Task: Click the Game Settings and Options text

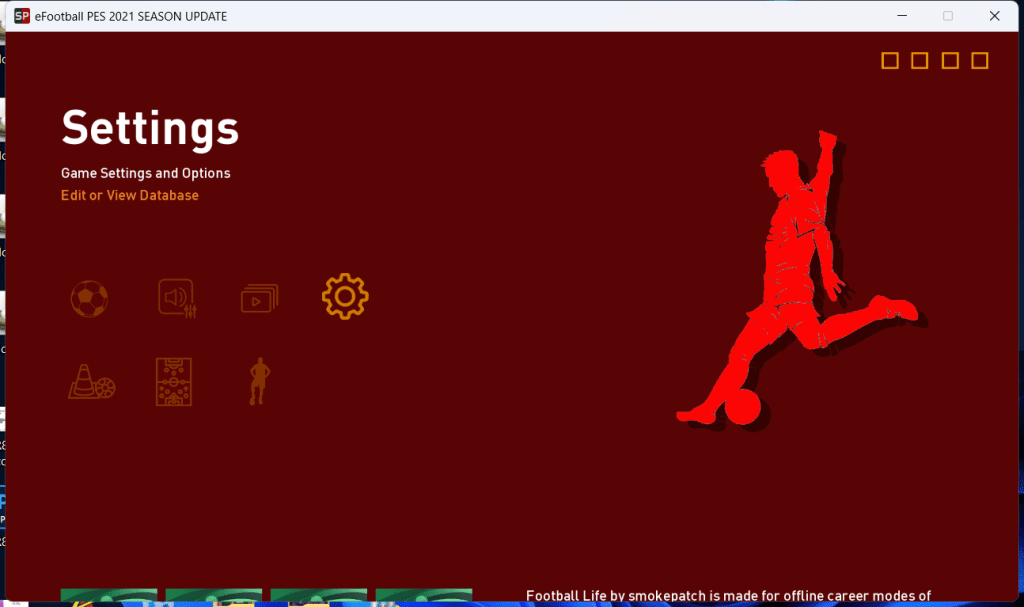Action: click(146, 173)
